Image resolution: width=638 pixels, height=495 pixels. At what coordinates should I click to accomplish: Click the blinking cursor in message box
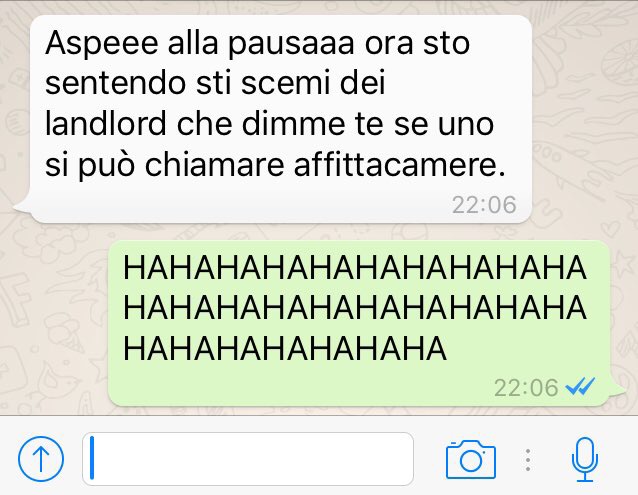click(92, 458)
